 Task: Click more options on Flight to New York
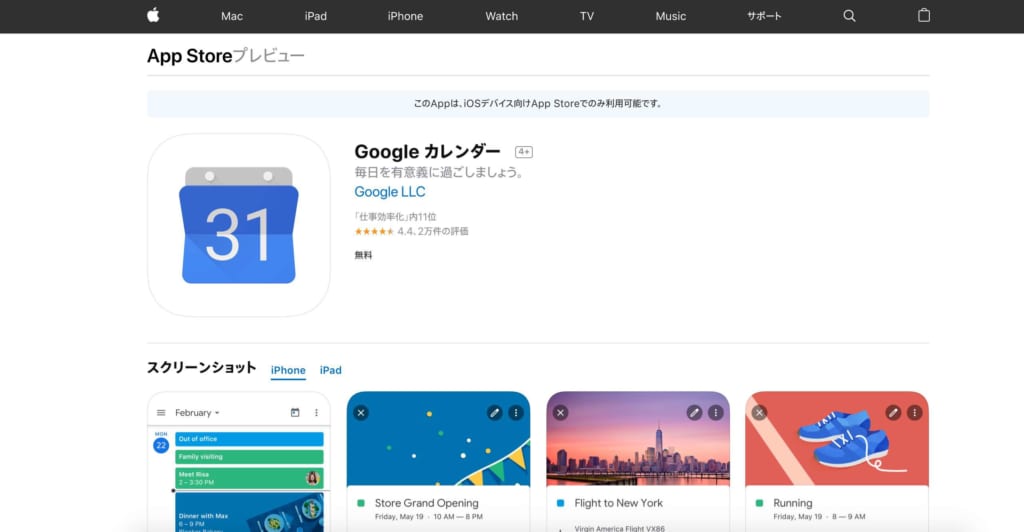(x=716, y=413)
